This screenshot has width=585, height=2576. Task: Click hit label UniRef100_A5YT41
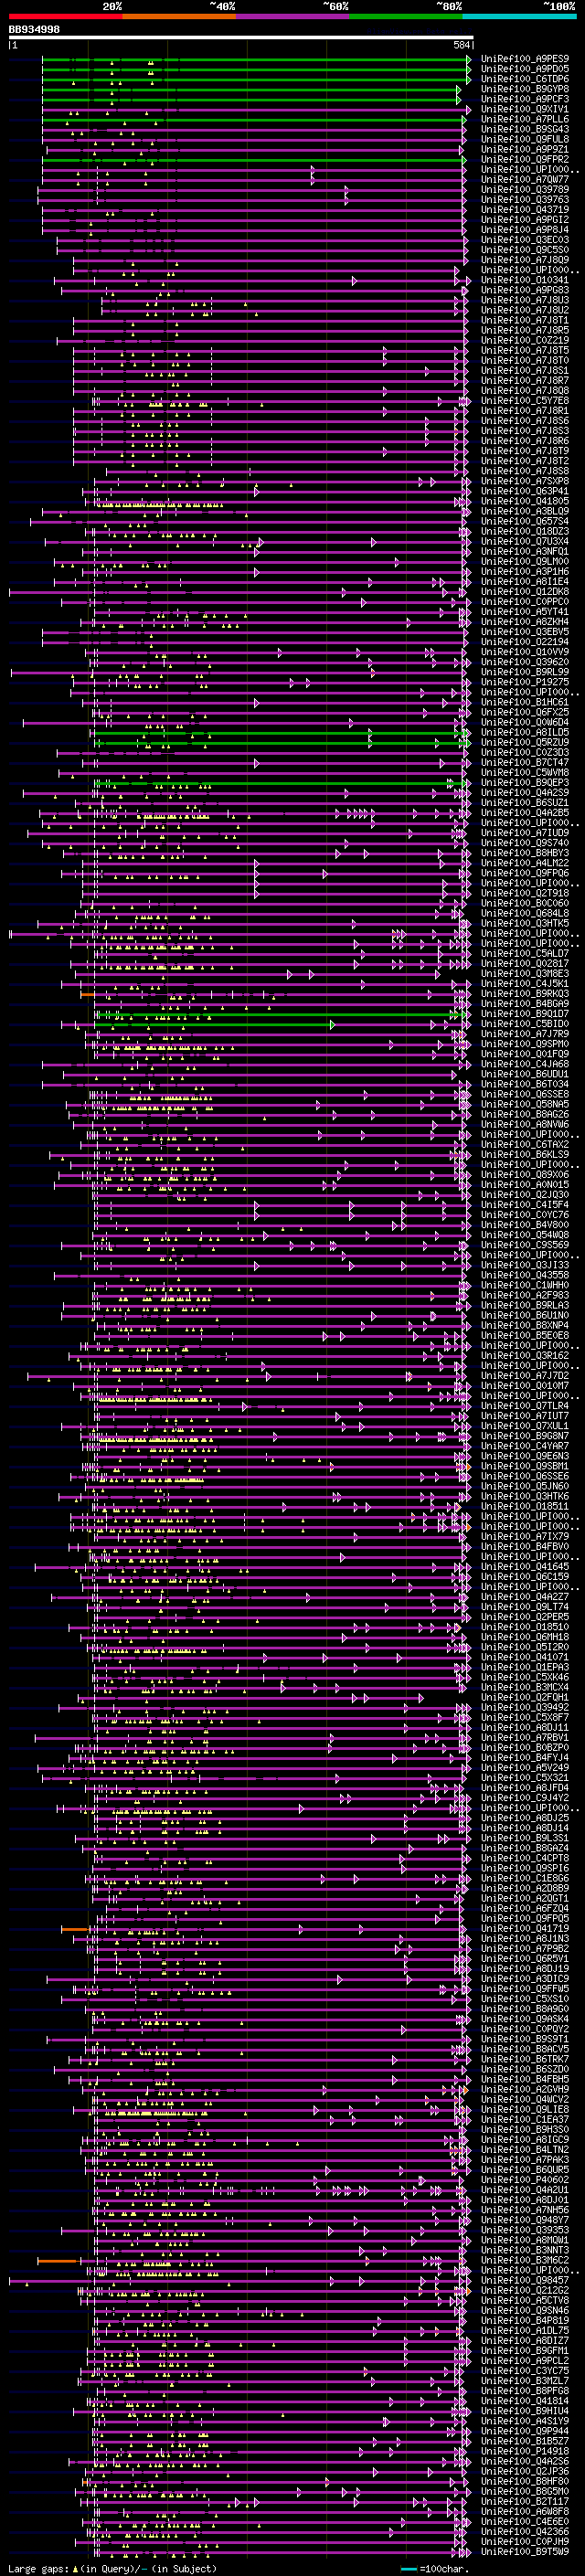click(x=525, y=612)
